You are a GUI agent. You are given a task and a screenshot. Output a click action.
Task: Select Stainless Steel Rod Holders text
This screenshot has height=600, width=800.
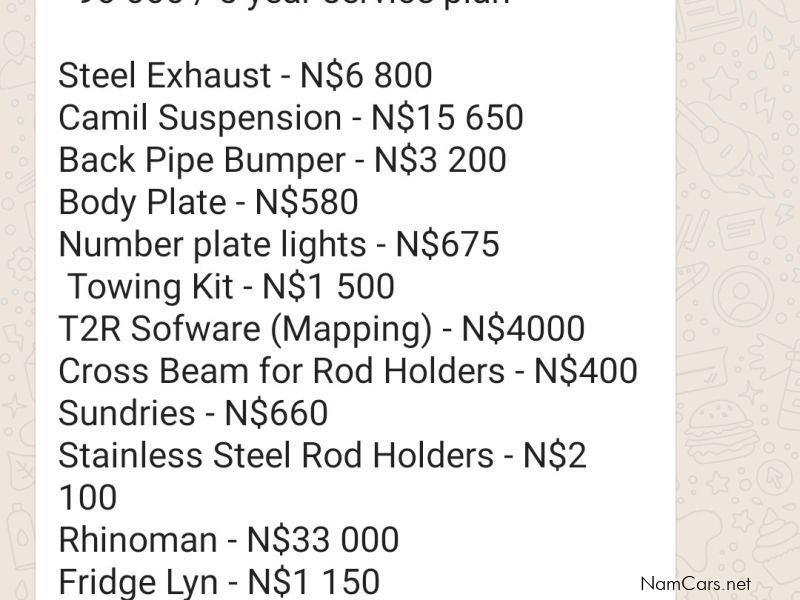pos(276,455)
